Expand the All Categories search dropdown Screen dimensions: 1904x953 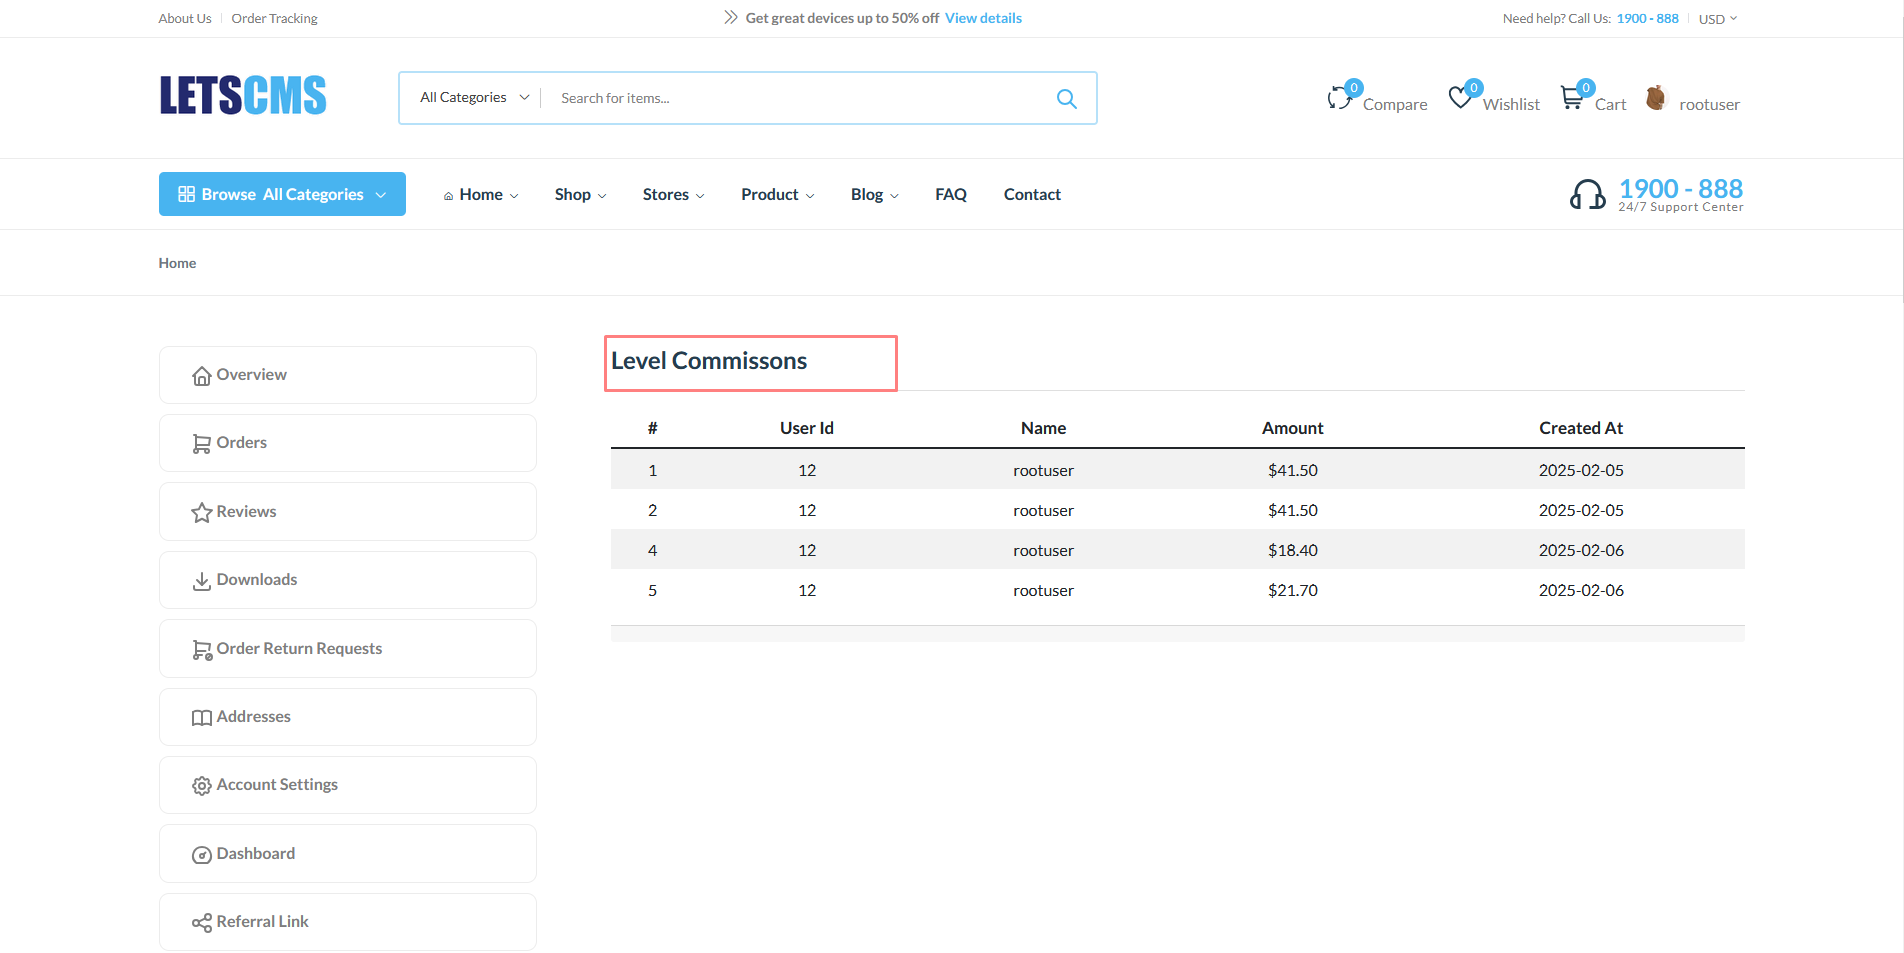coord(474,98)
